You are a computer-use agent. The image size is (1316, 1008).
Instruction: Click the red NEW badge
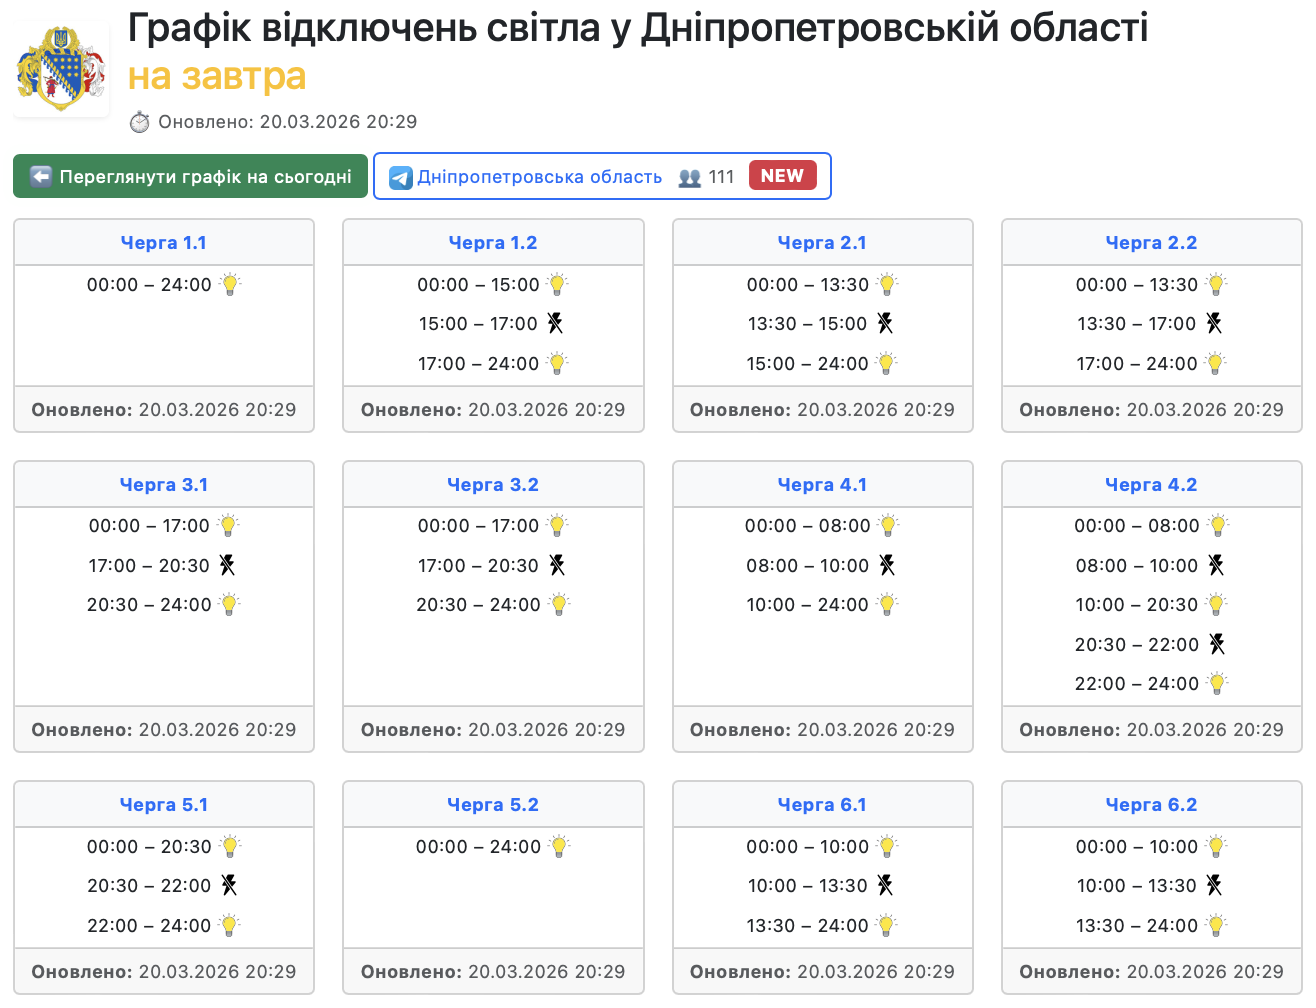coord(782,176)
